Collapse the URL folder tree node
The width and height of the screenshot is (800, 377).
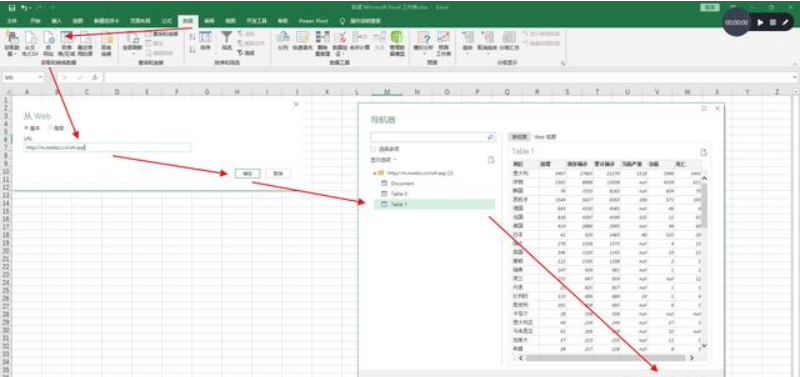(374, 173)
